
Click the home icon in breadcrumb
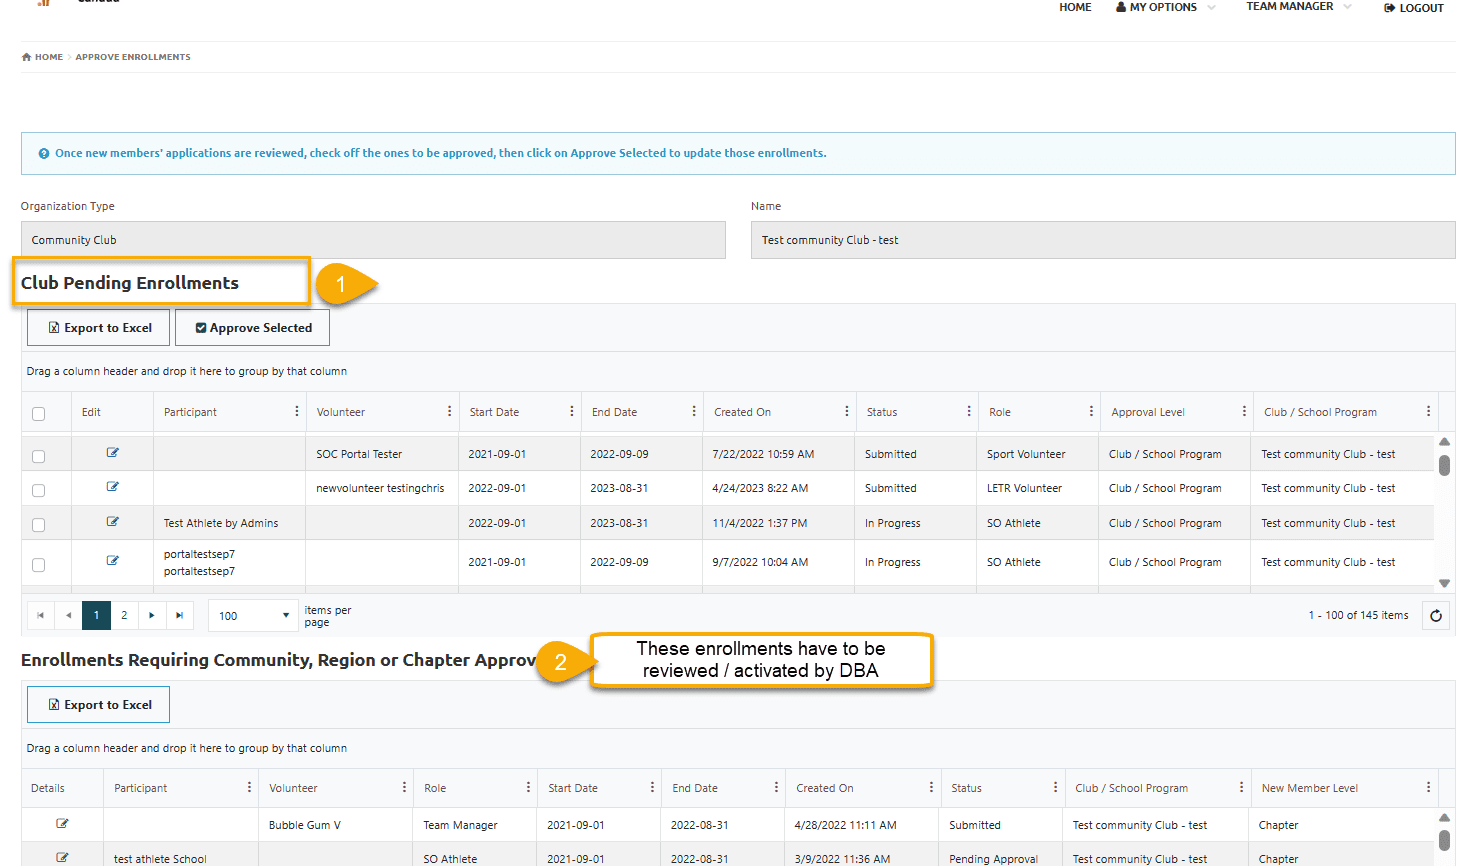point(26,57)
